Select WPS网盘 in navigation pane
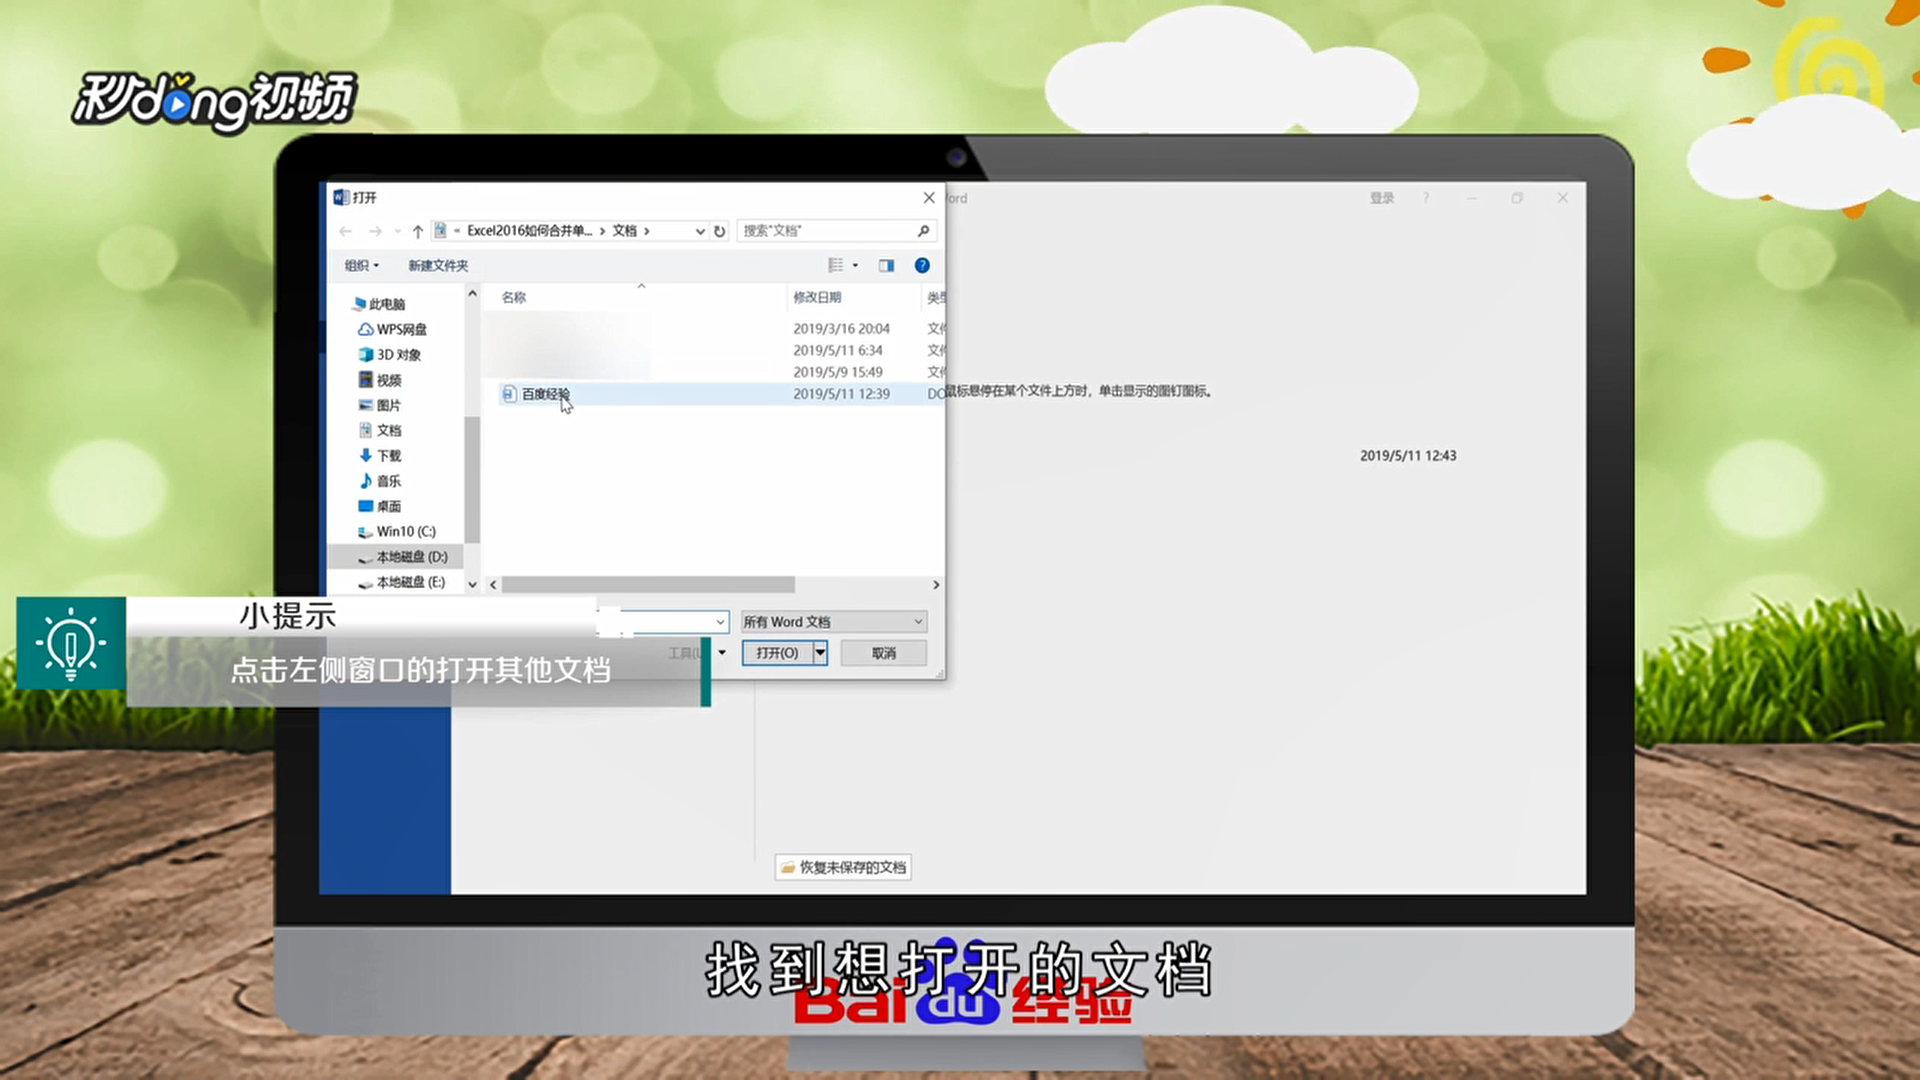This screenshot has height=1080, width=1920. coord(400,329)
